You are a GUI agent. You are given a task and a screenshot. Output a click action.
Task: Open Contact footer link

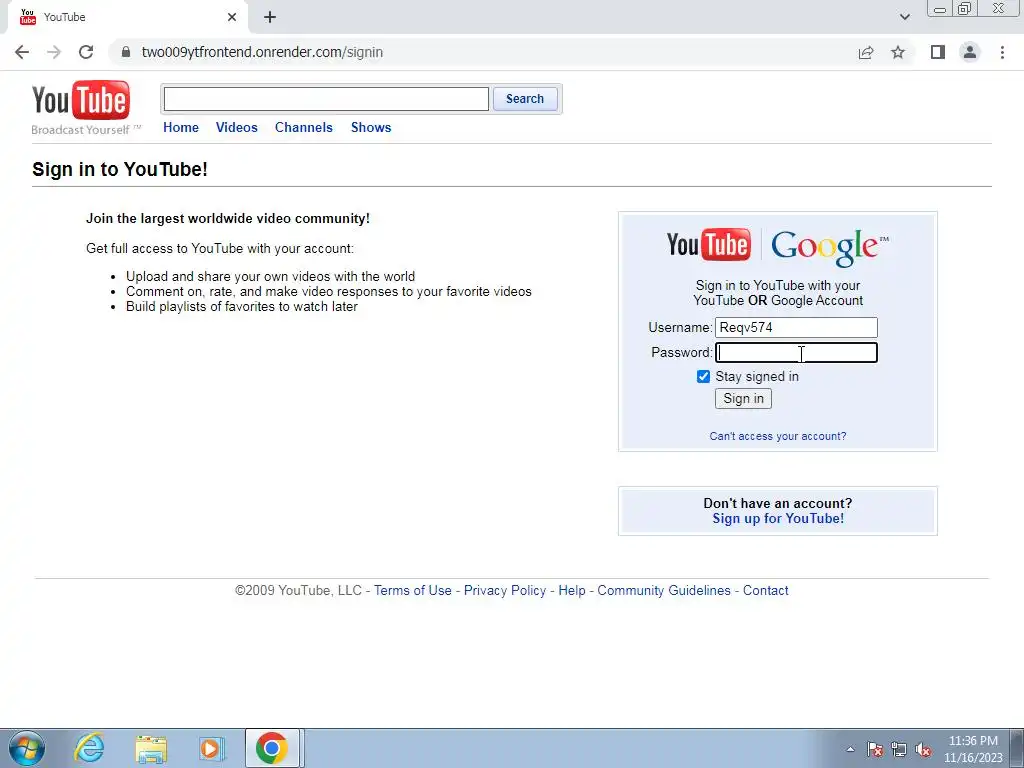[x=765, y=590]
